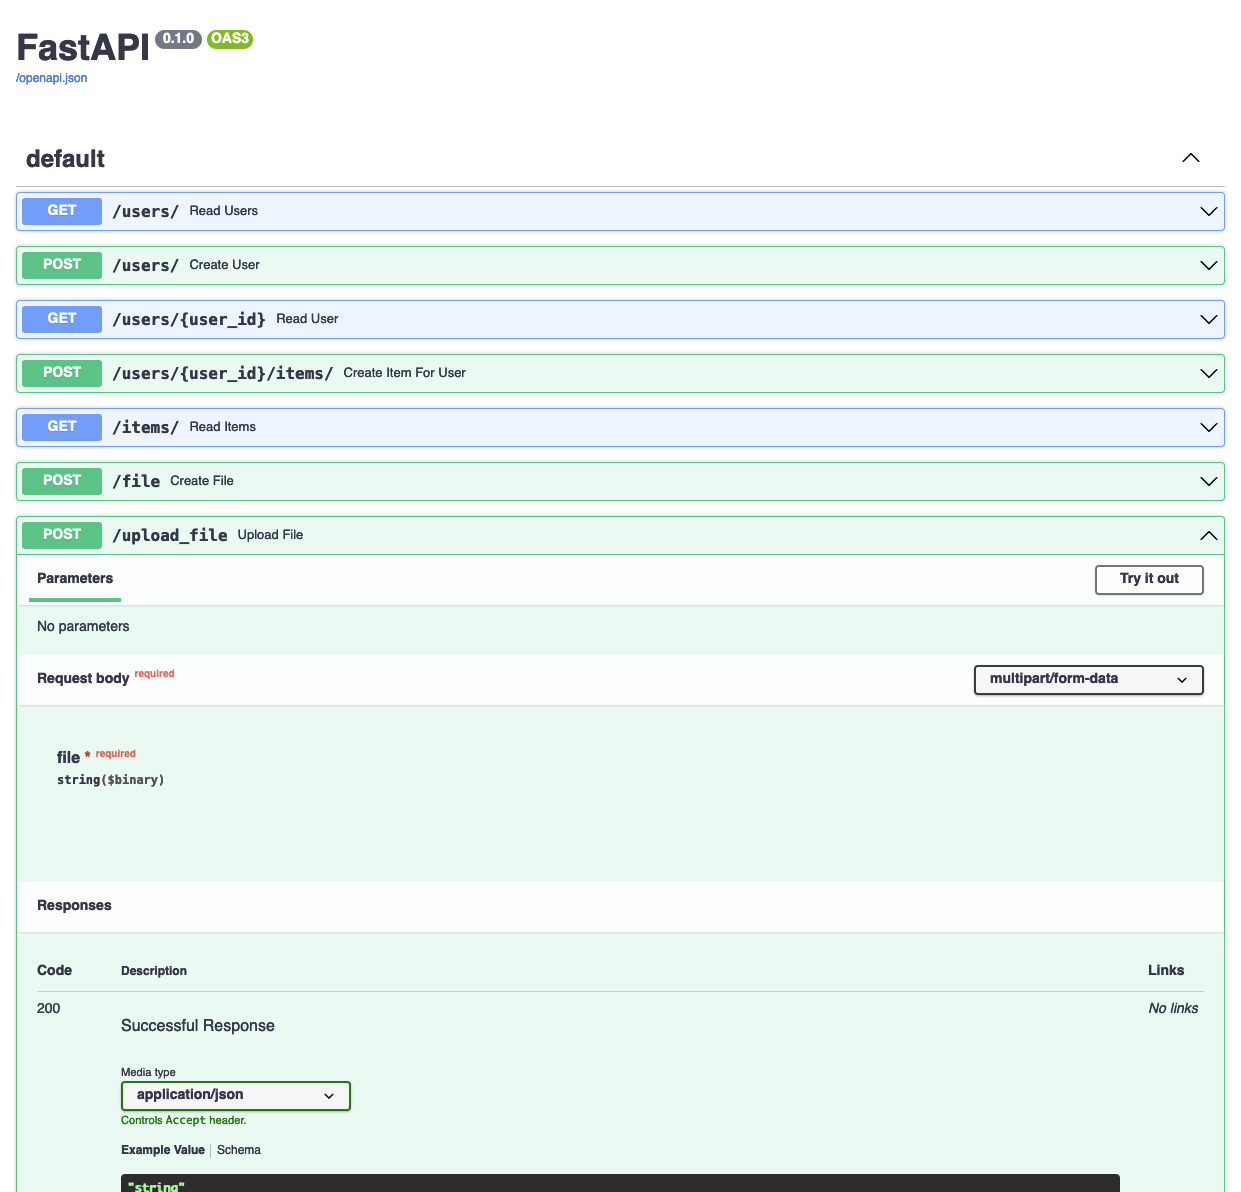Expand the Create File endpoint chevron

(x=1208, y=481)
